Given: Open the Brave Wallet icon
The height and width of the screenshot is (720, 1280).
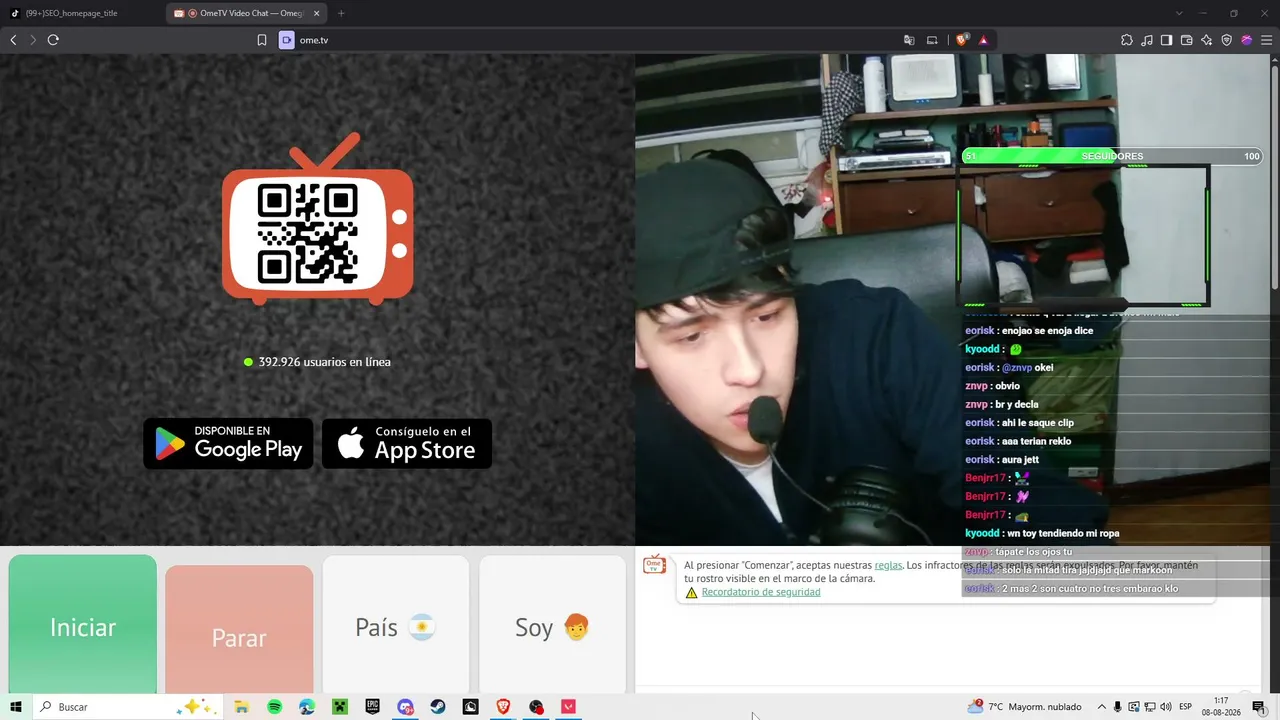Looking at the screenshot, I should 1187,40.
